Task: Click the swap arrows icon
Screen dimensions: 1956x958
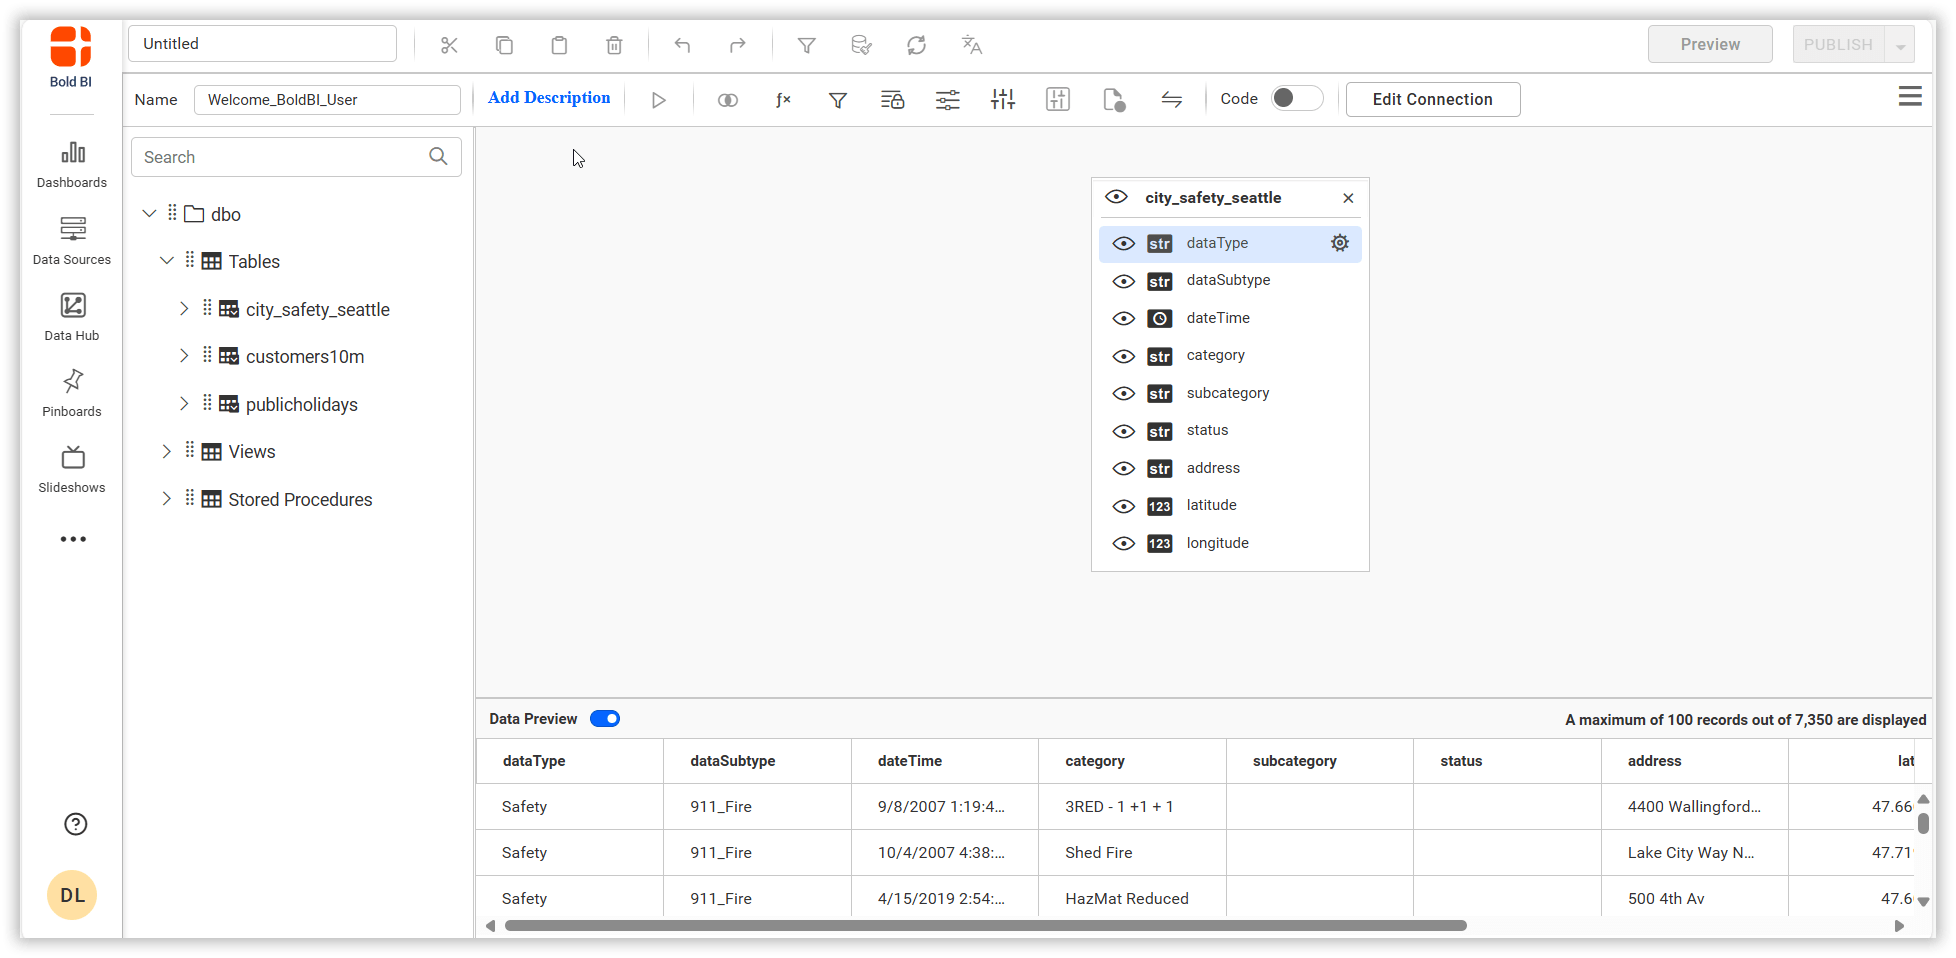Action: (x=1171, y=100)
